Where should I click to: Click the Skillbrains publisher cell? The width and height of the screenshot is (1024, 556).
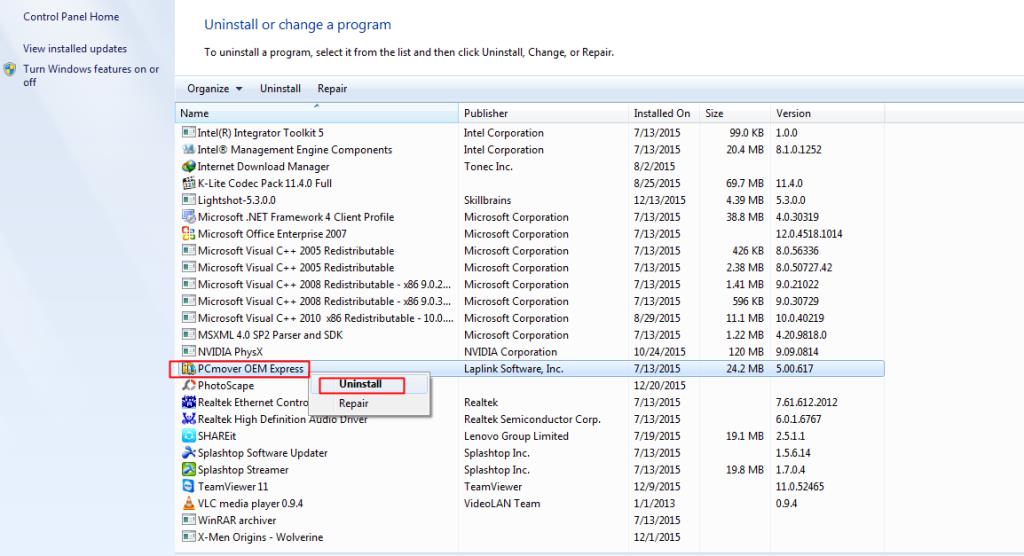pos(487,201)
